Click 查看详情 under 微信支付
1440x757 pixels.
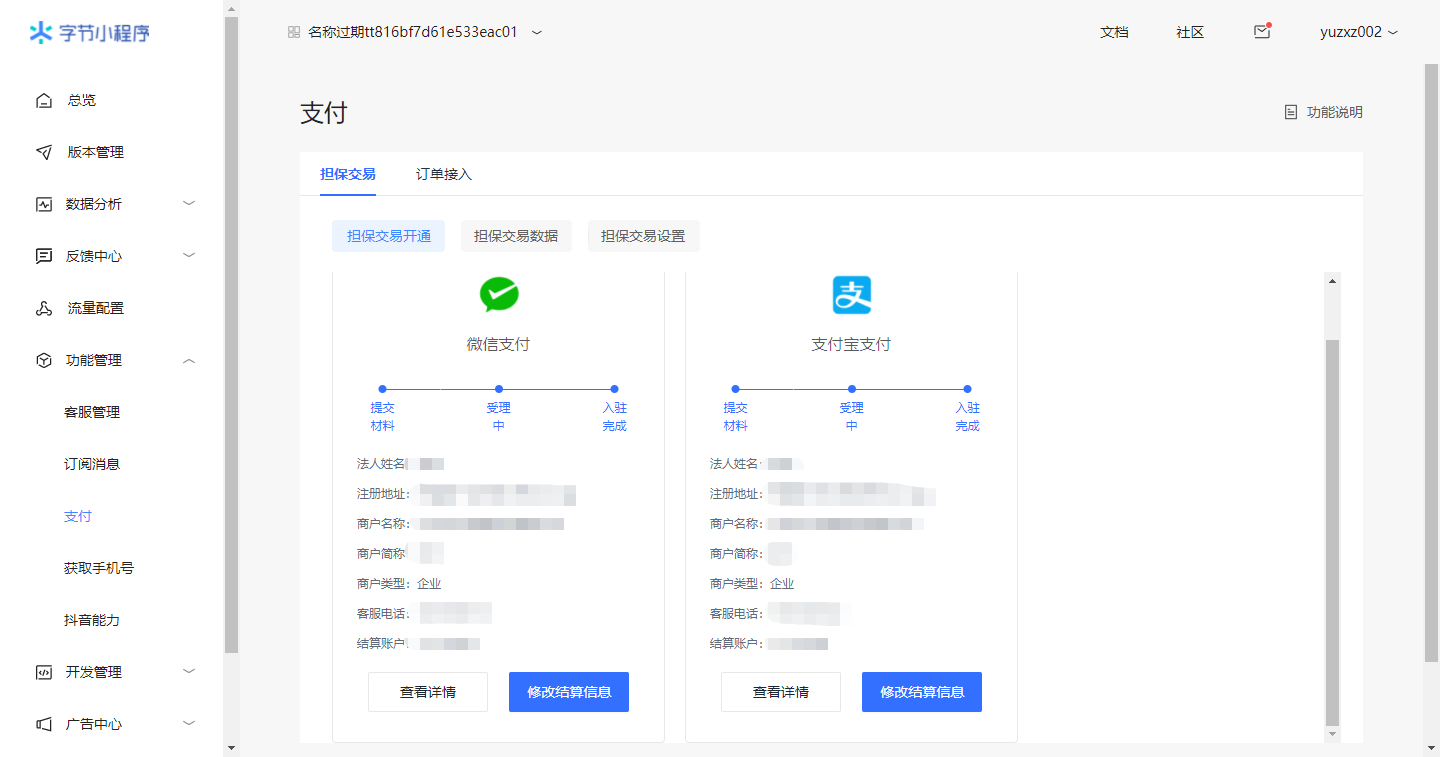(428, 692)
